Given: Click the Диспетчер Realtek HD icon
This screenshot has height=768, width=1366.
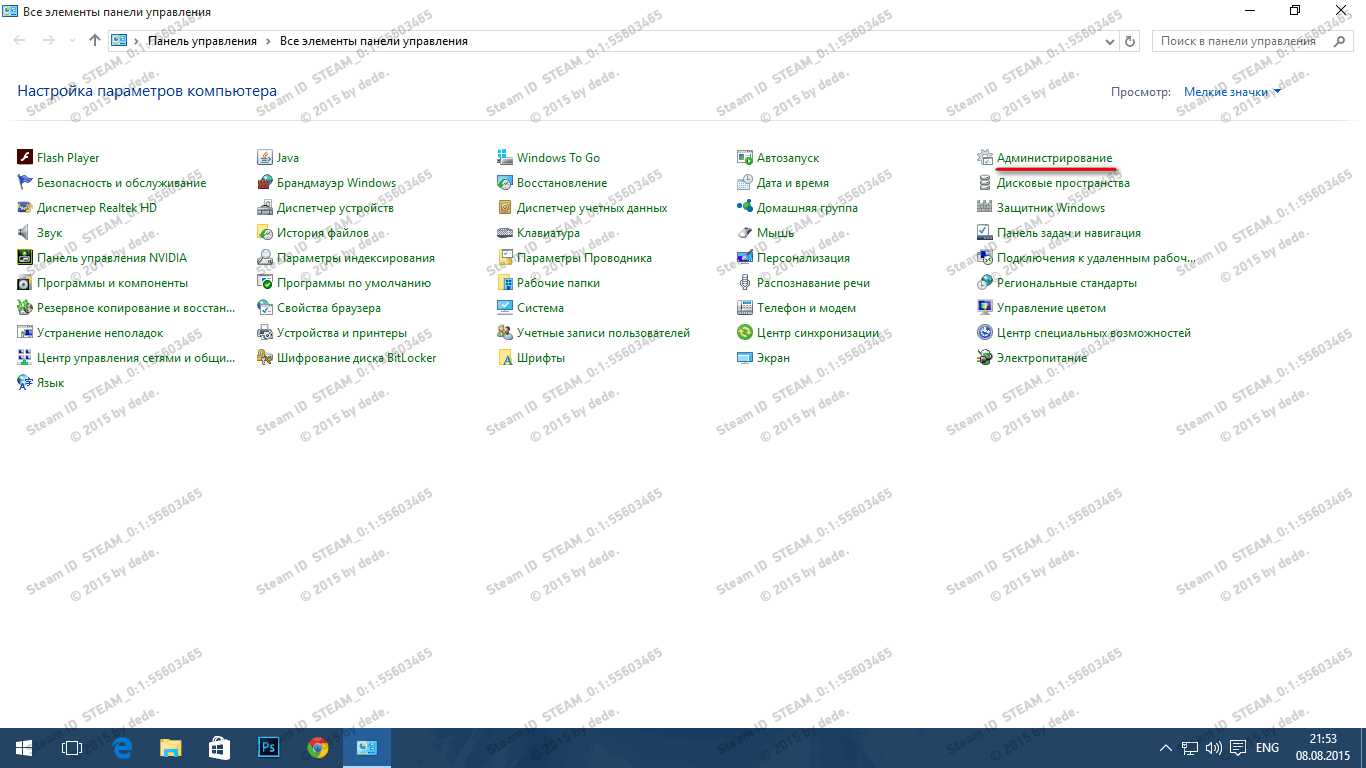Looking at the screenshot, I should point(26,208).
